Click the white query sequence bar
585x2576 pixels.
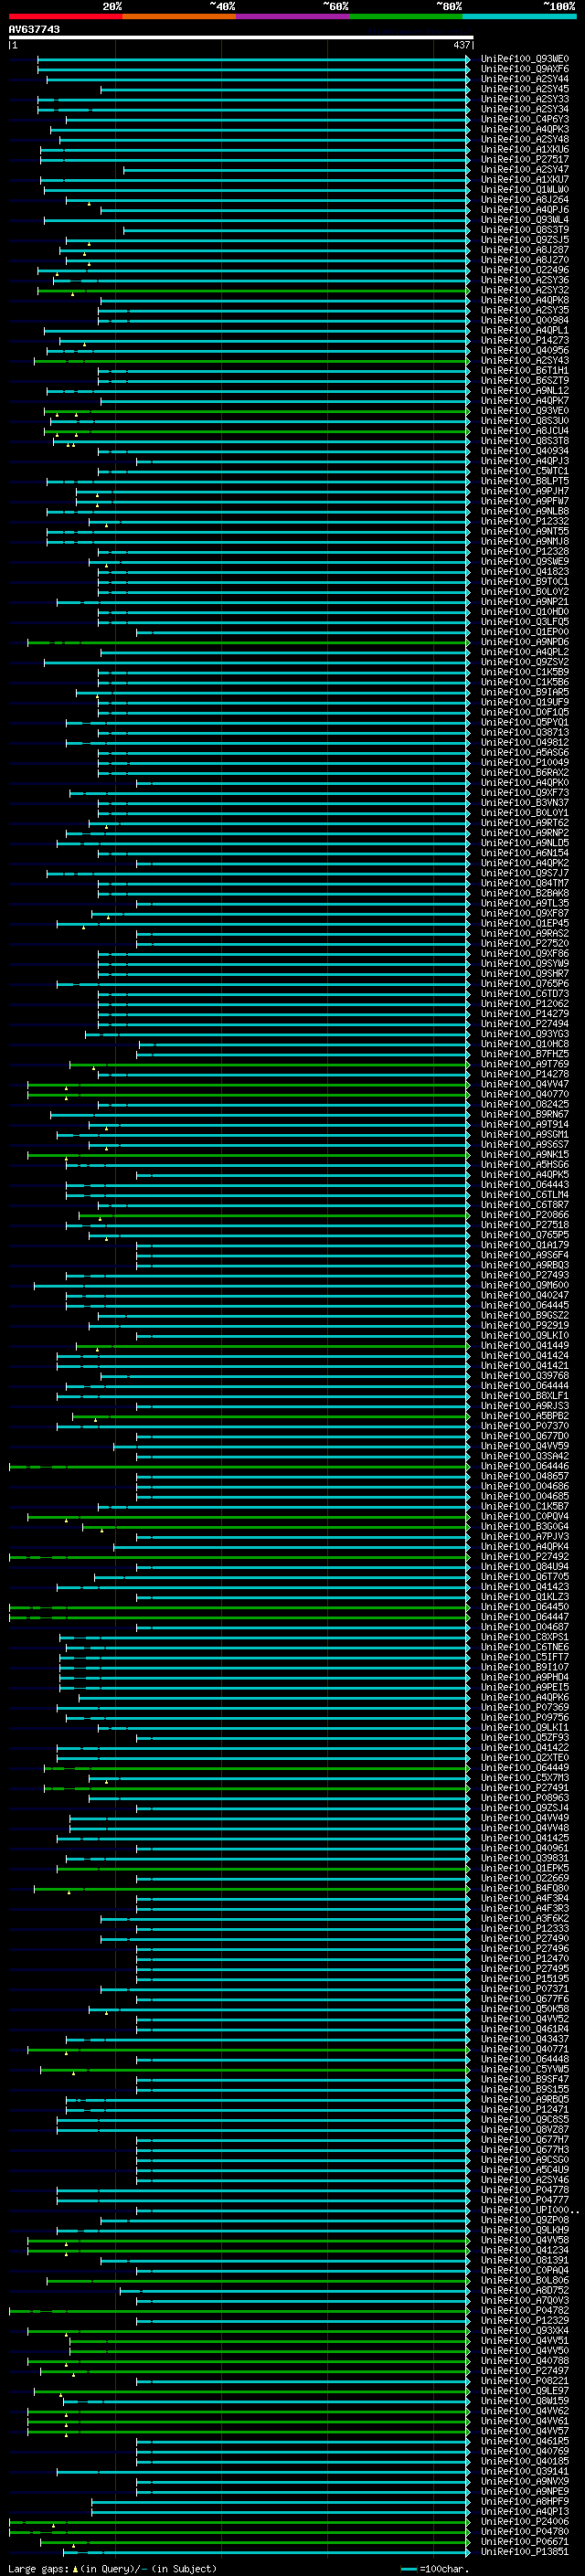(241, 38)
